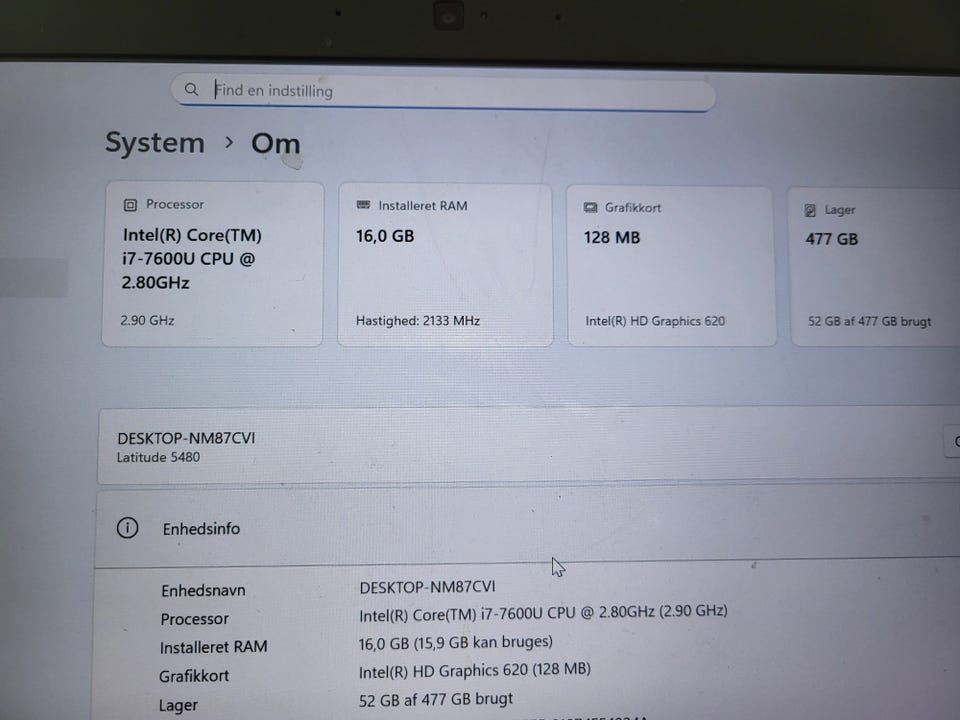Click the 'Om' breadcrumb title
The width and height of the screenshot is (960, 720).
click(276, 144)
